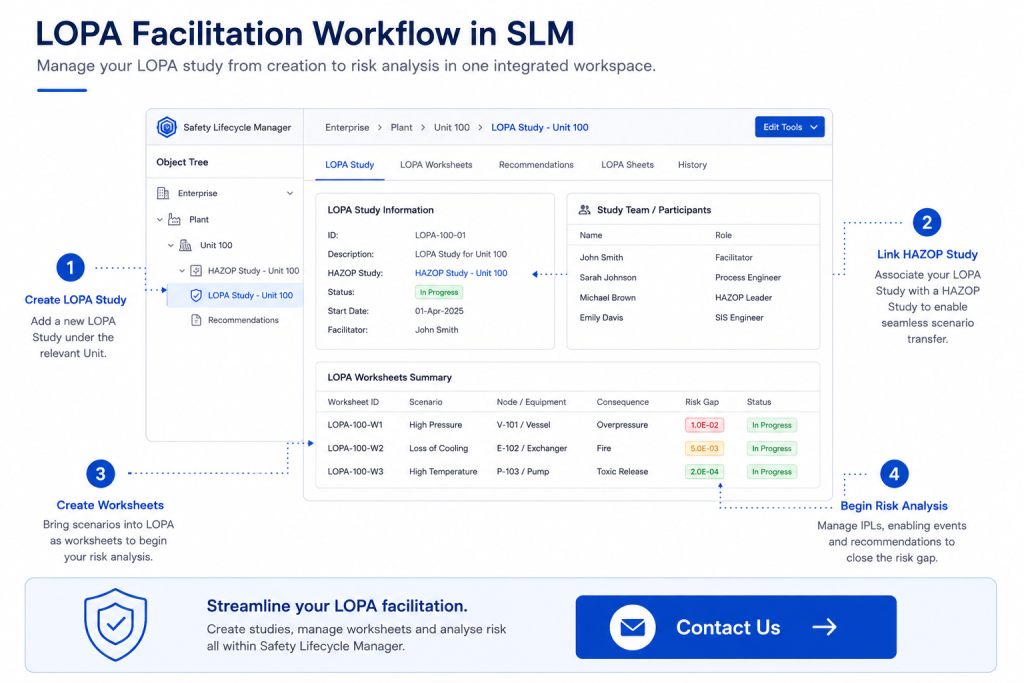The image size is (1024, 683).
Task: Click the Recommendations document icon in tree
Action: [x=196, y=320]
